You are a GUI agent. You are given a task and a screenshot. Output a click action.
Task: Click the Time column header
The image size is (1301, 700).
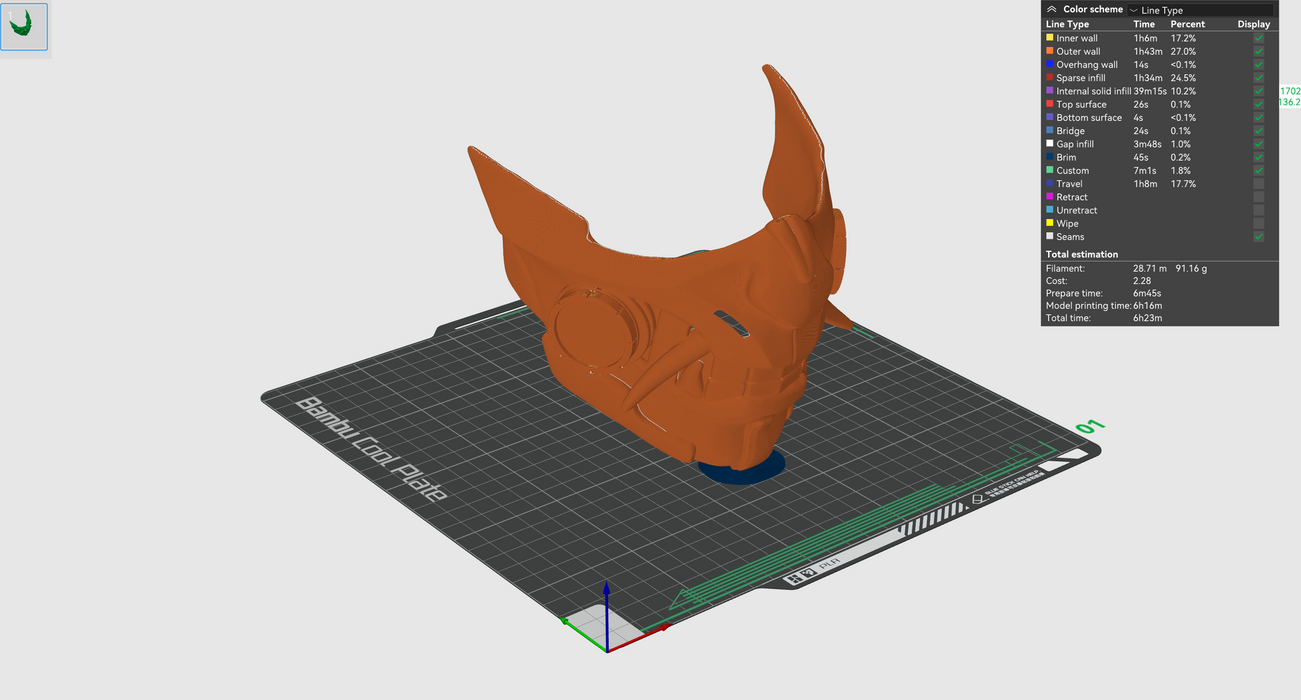point(1144,24)
